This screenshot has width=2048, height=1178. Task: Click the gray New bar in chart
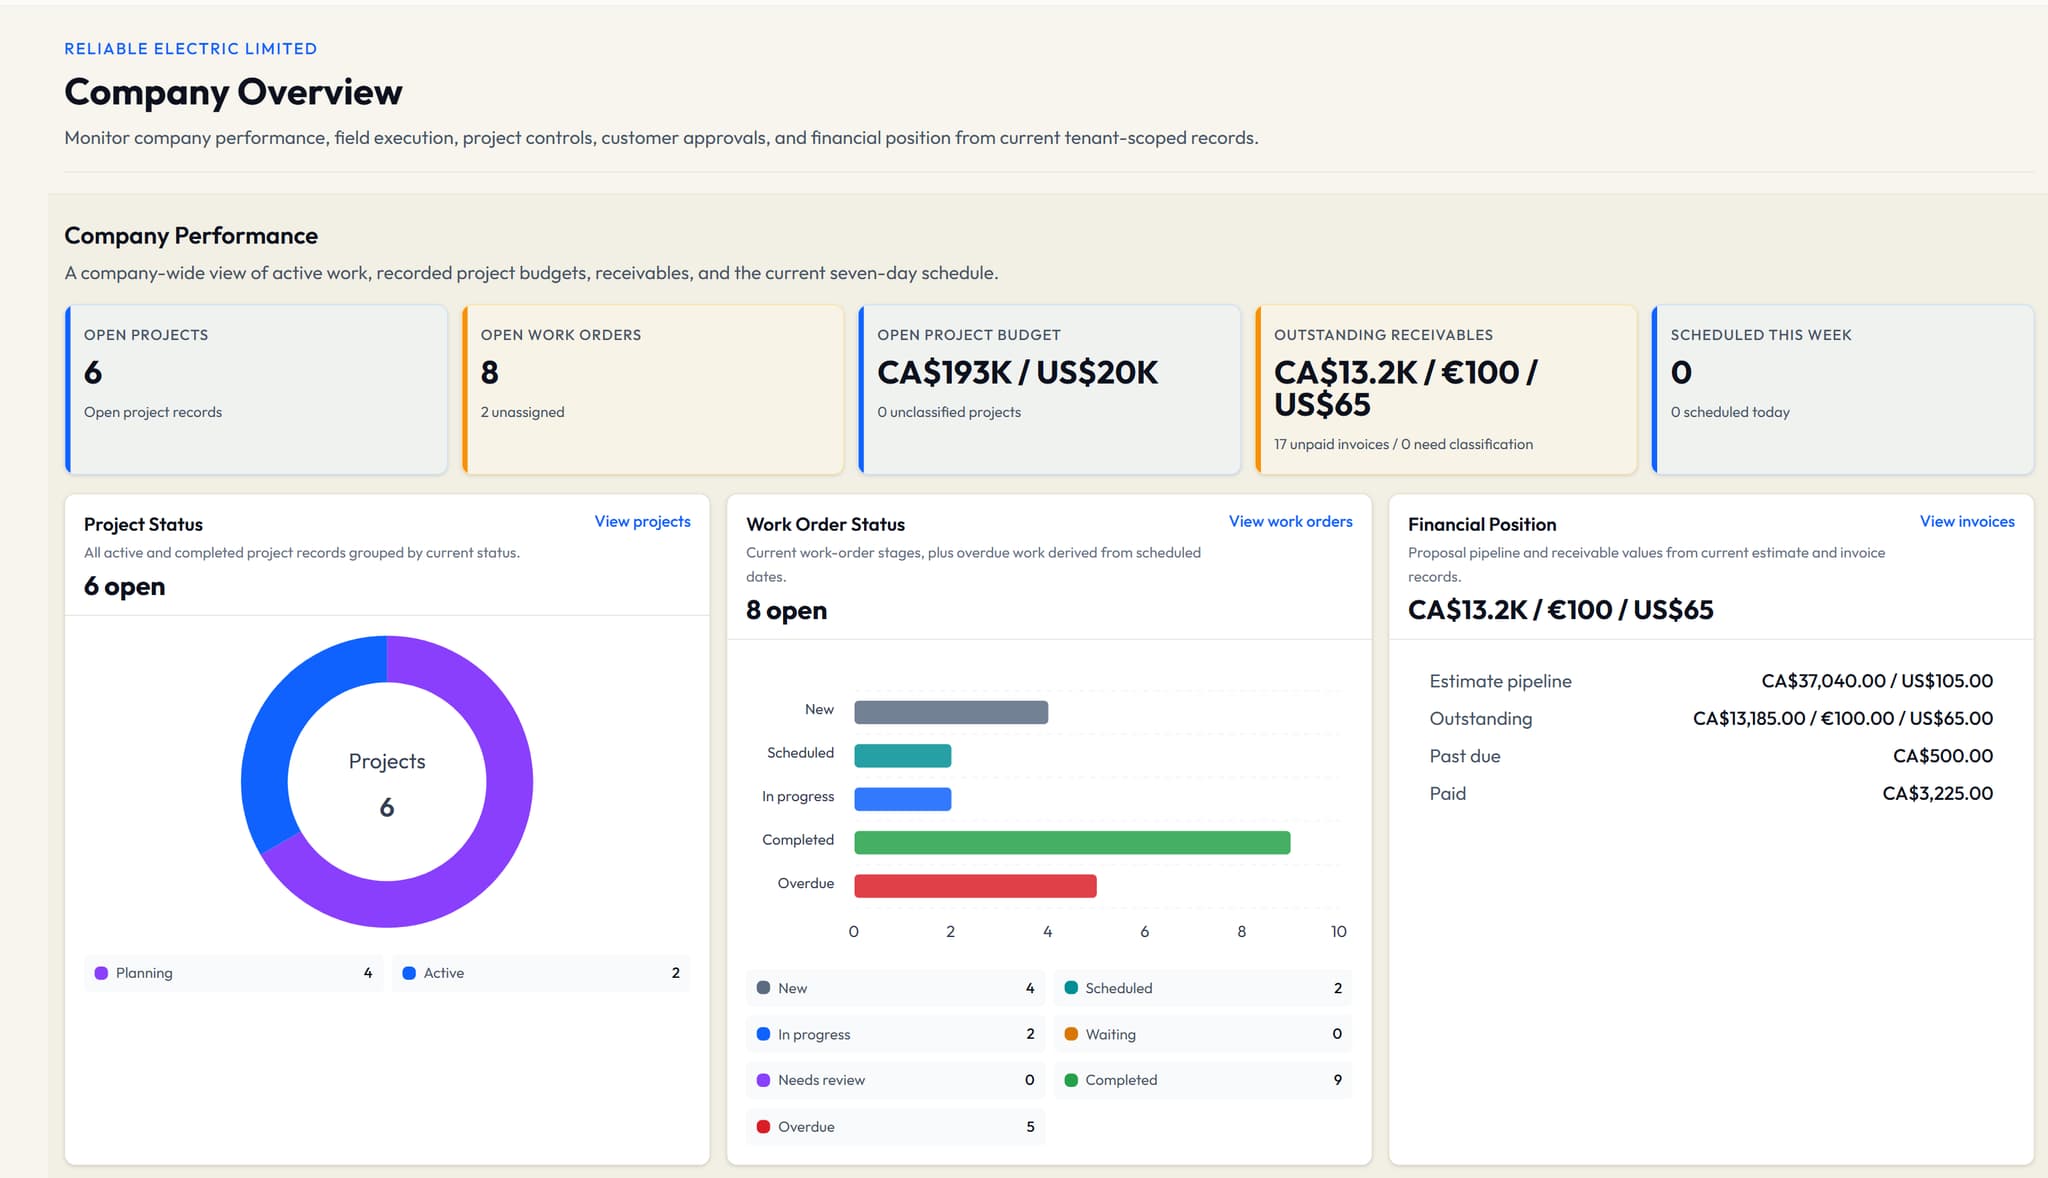pos(951,712)
